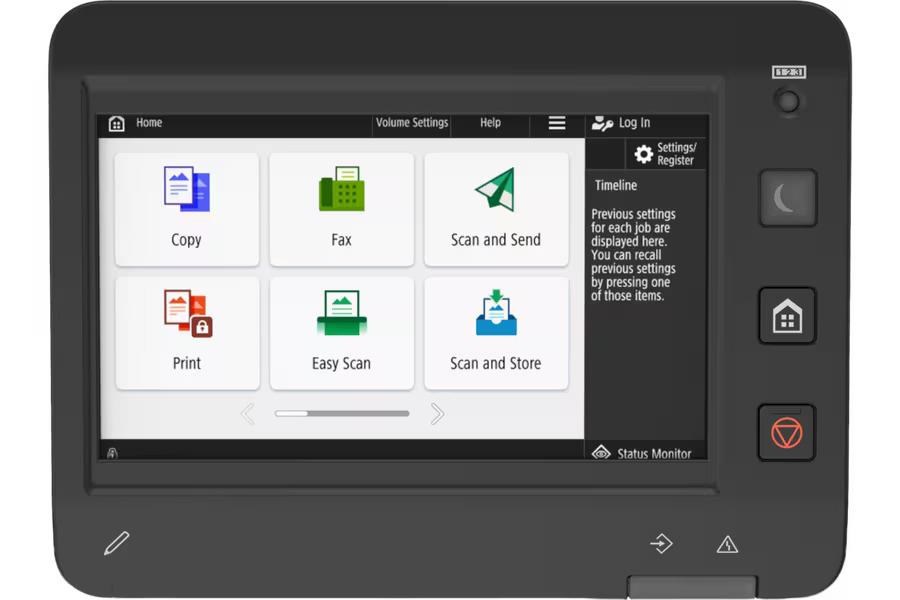This screenshot has height=600, width=900.
Task: Toggle the Energy Saver moon button
Action: [x=787, y=198]
